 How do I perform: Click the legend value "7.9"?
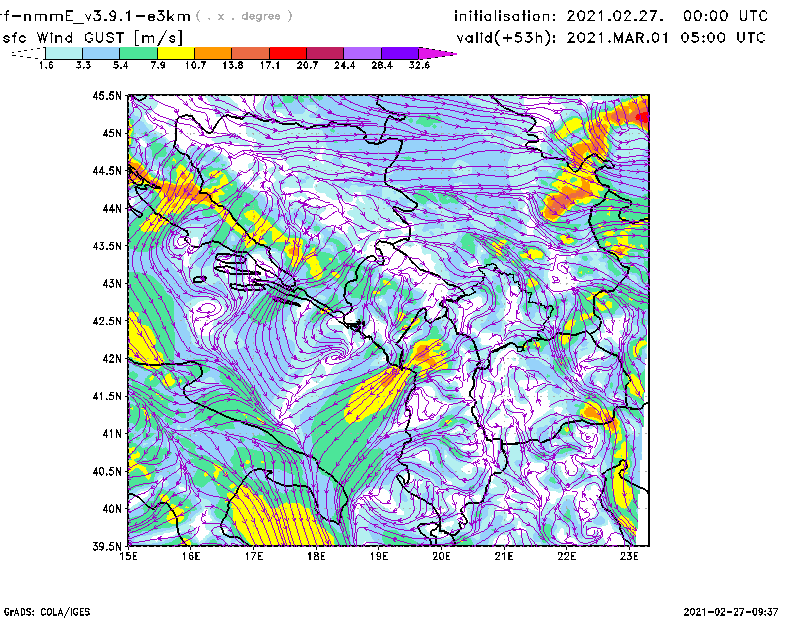[158, 65]
